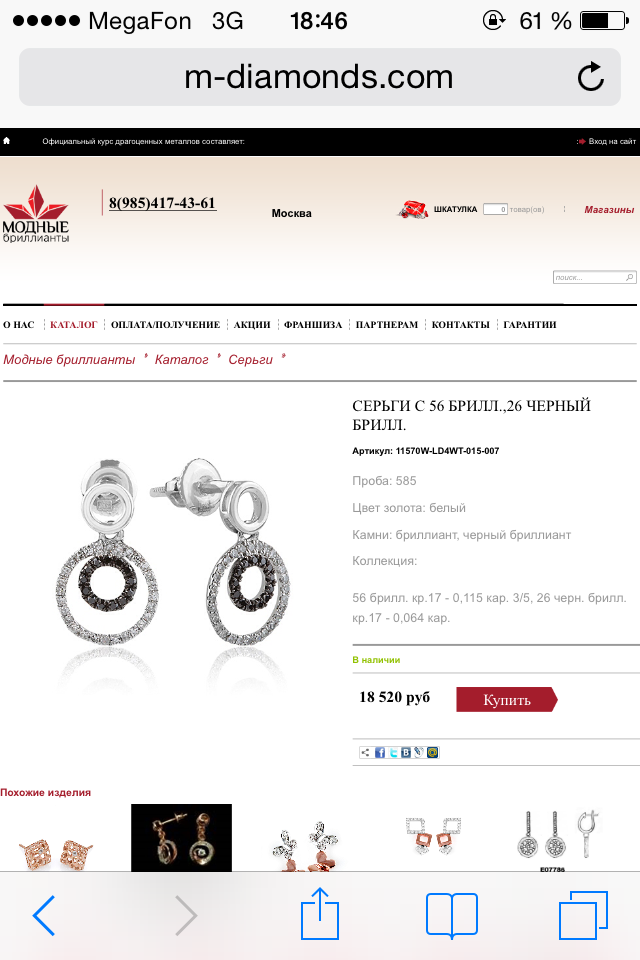Share product on Facebook
Image resolution: width=640 pixels, height=960 pixels.
(x=380, y=752)
